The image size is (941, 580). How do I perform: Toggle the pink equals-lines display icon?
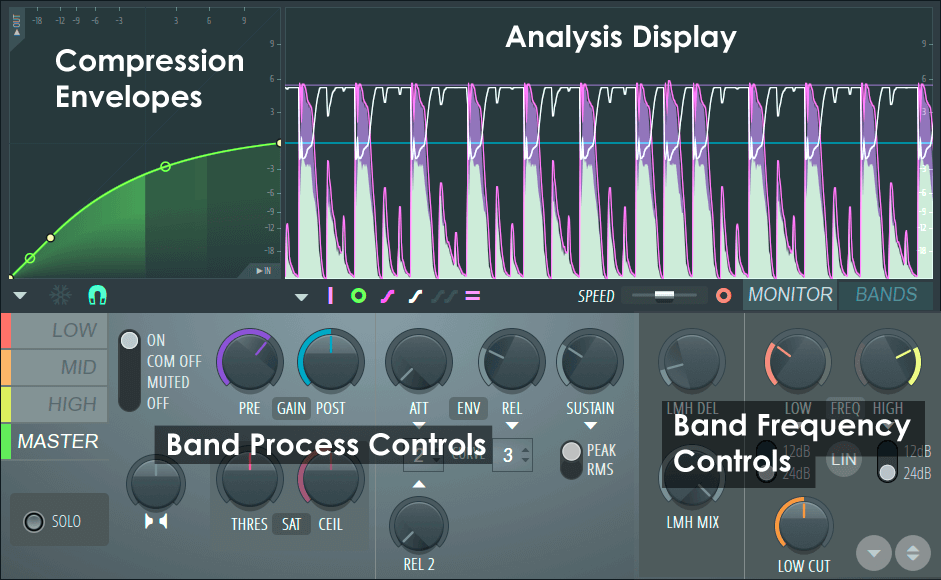coord(473,295)
